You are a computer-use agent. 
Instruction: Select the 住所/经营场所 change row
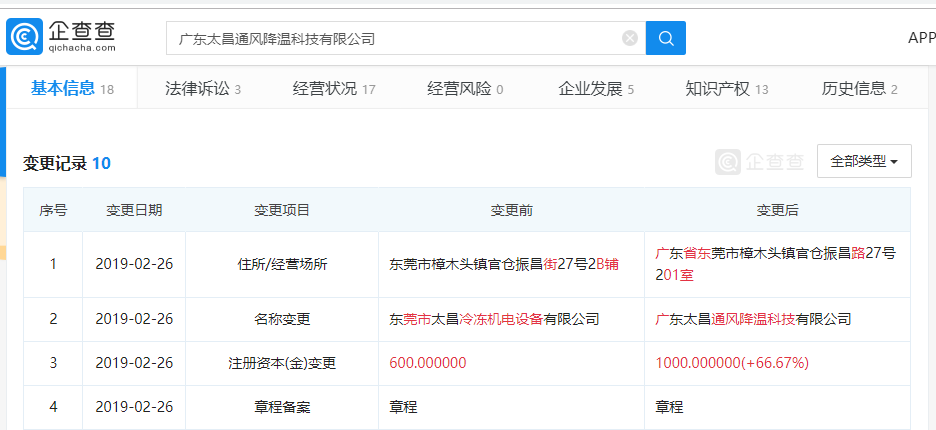282,265
